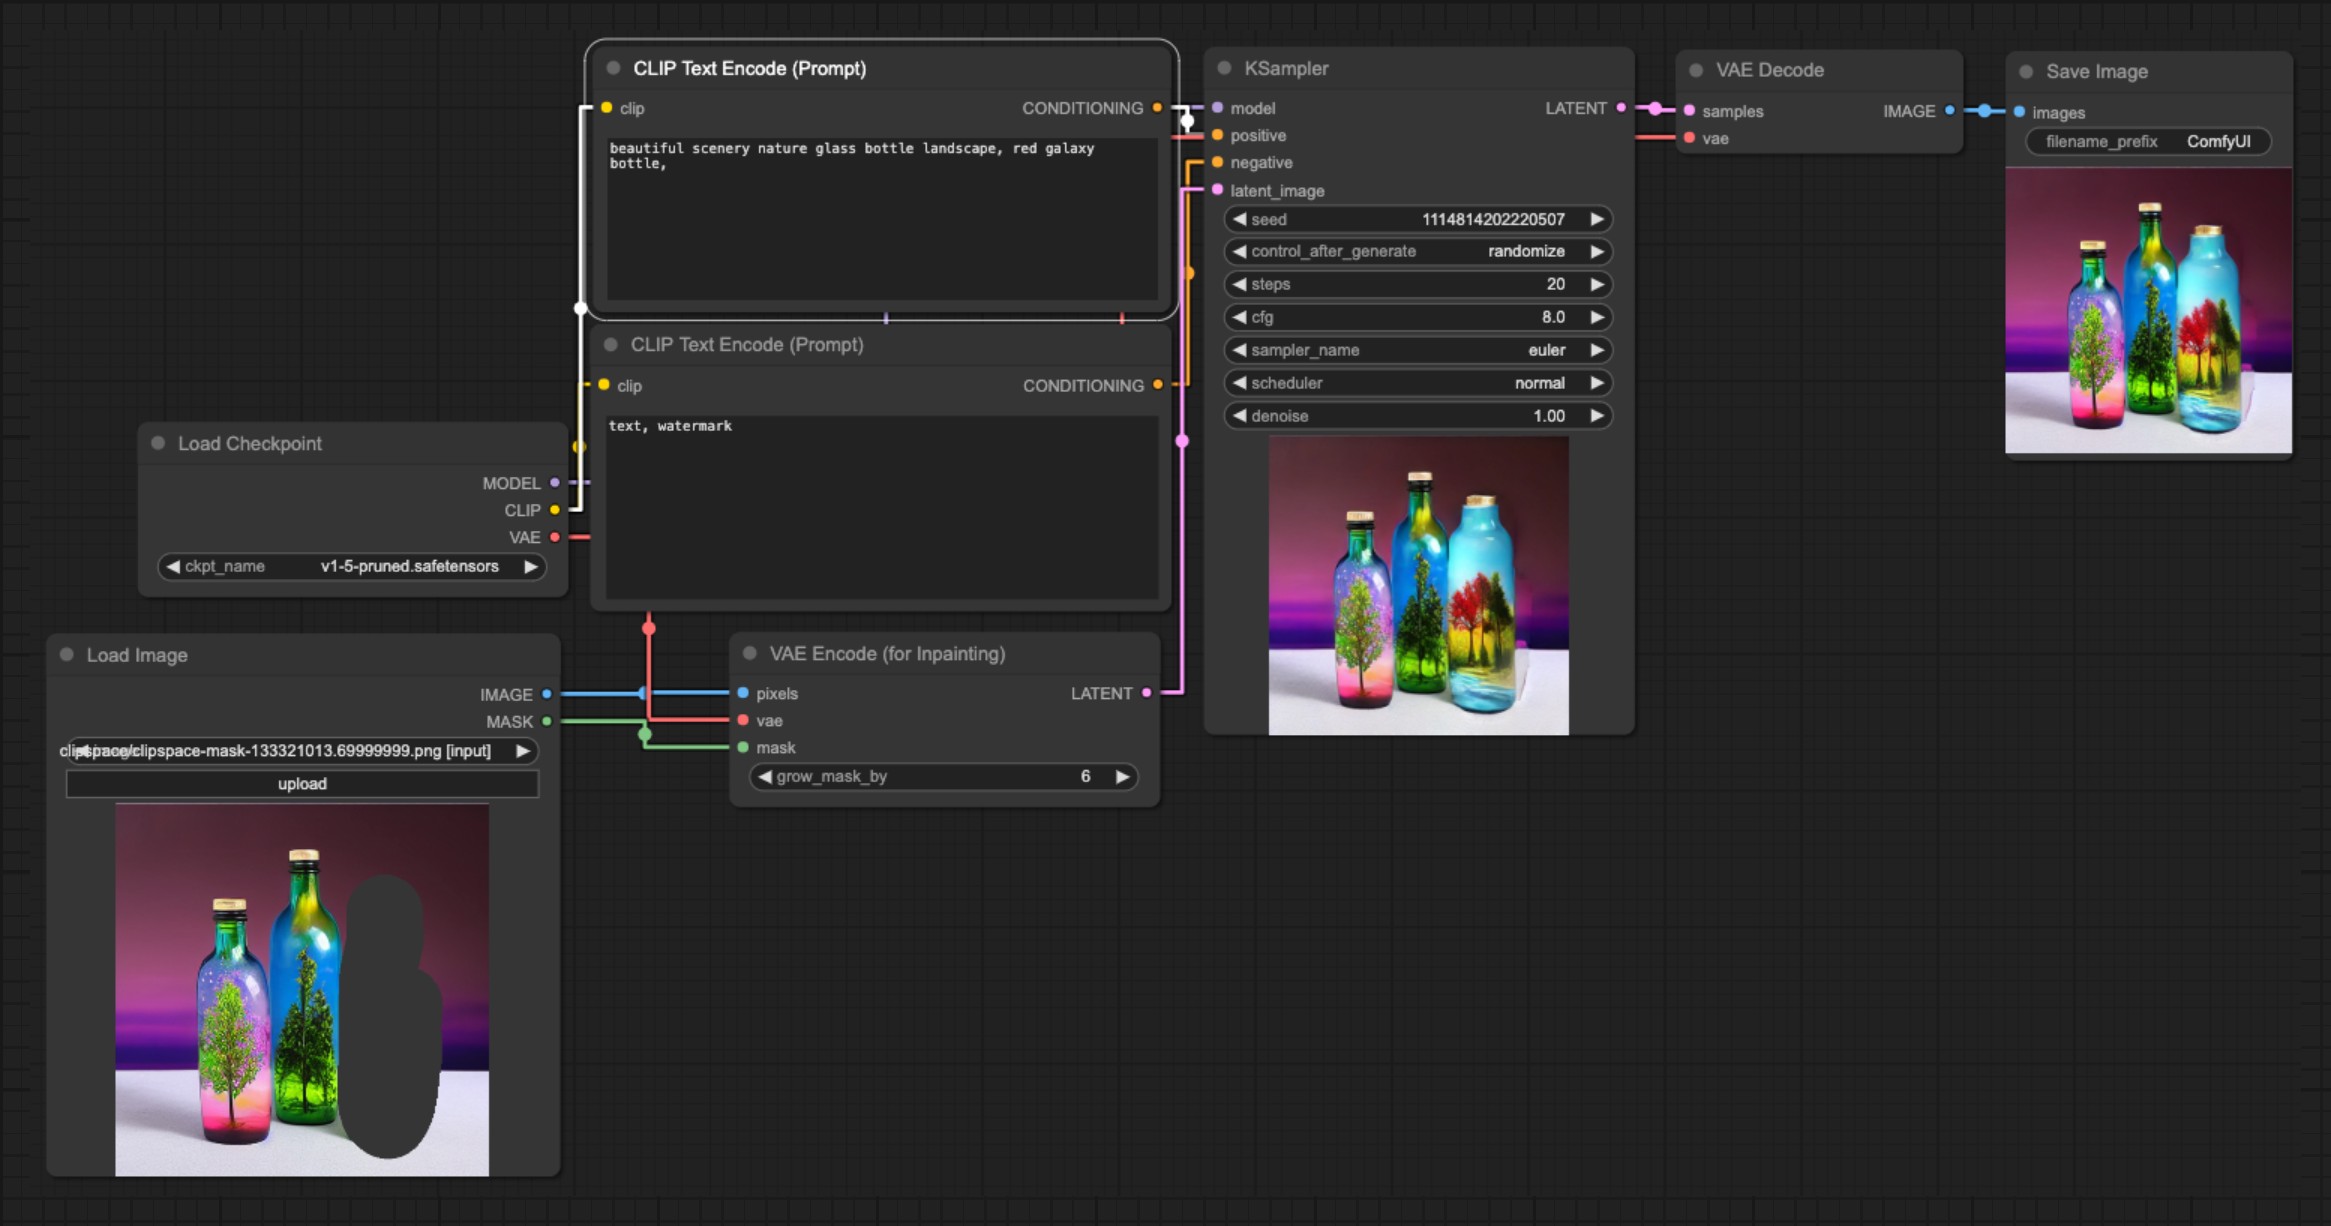Click the positive prompt text box
This screenshot has height=1226, width=2331.
pyautogui.click(x=882, y=218)
